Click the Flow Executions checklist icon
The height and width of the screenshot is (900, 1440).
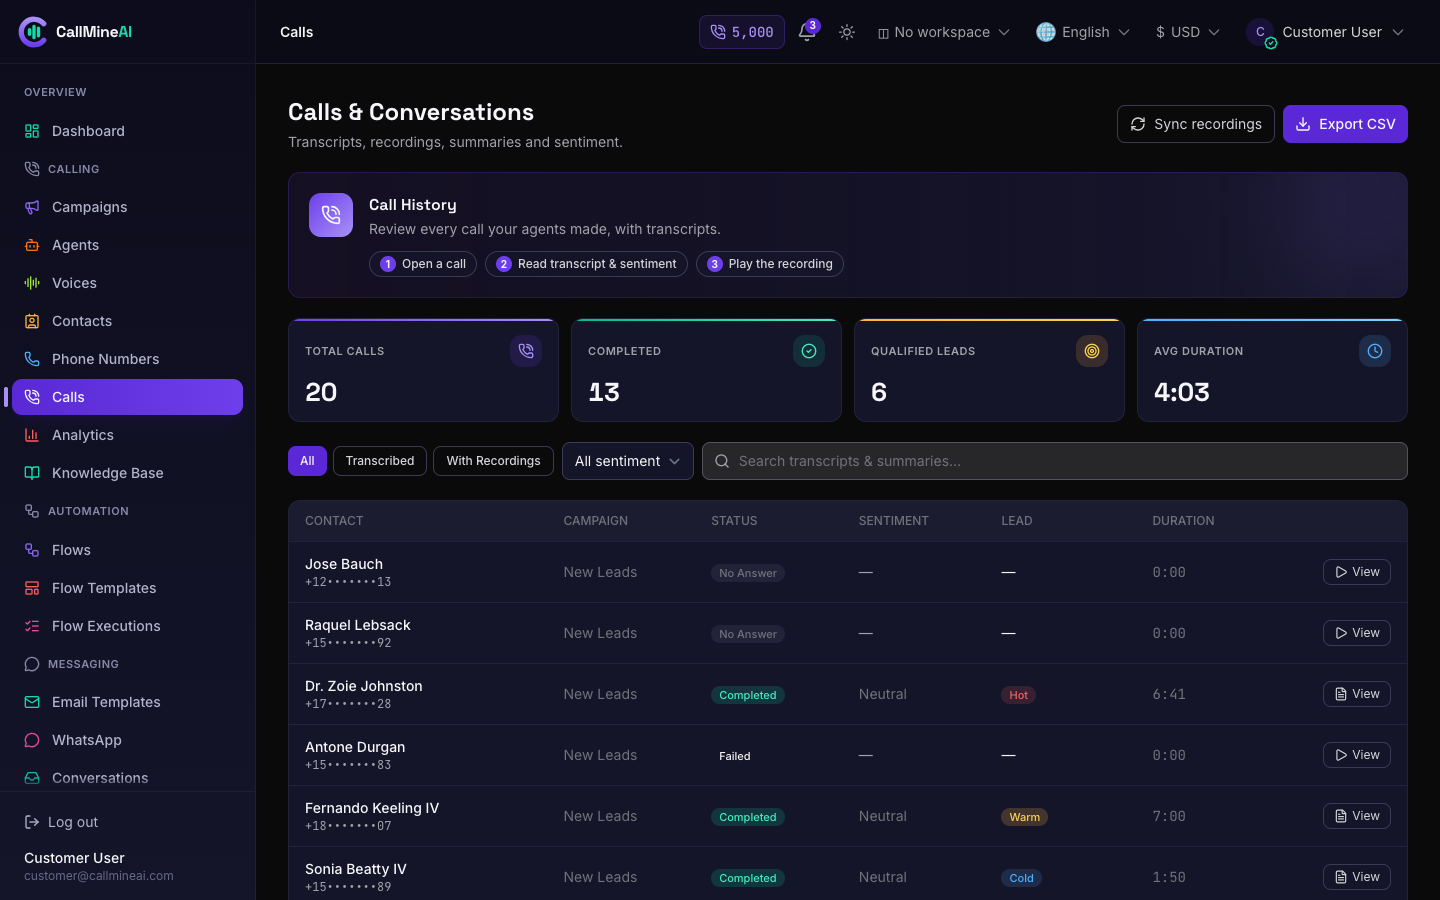[32, 626]
